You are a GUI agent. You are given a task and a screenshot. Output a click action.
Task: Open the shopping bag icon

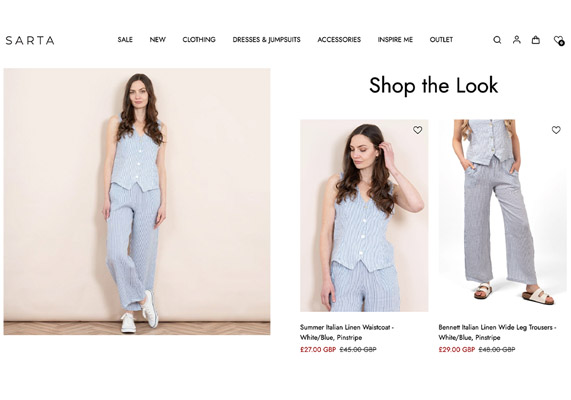536,40
